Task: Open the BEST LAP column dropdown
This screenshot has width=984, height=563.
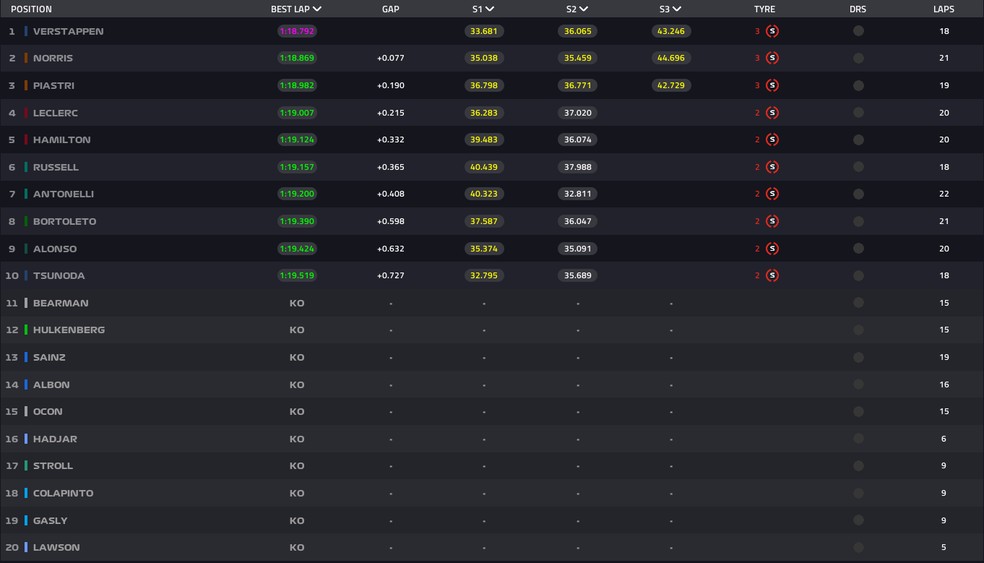Action: pos(317,9)
